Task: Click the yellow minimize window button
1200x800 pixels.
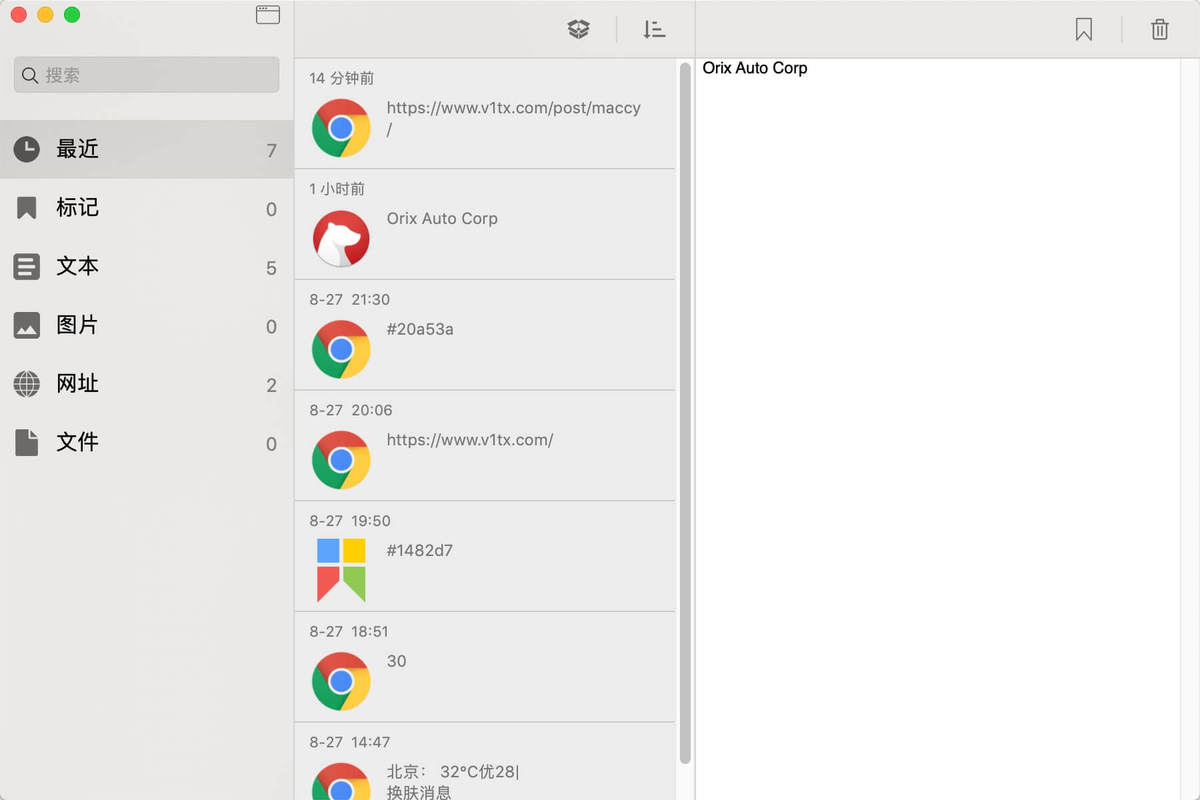Action: pyautogui.click(x=45, y=15)
